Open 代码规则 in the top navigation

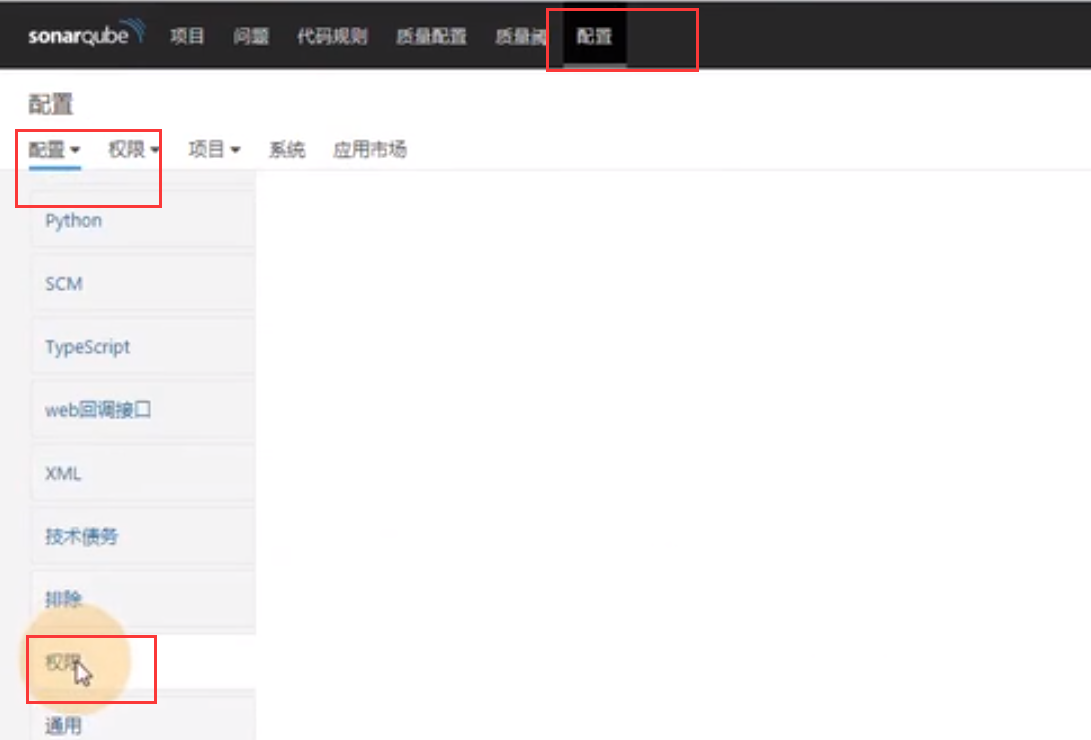pyautogui.click(x=332, y=37)
